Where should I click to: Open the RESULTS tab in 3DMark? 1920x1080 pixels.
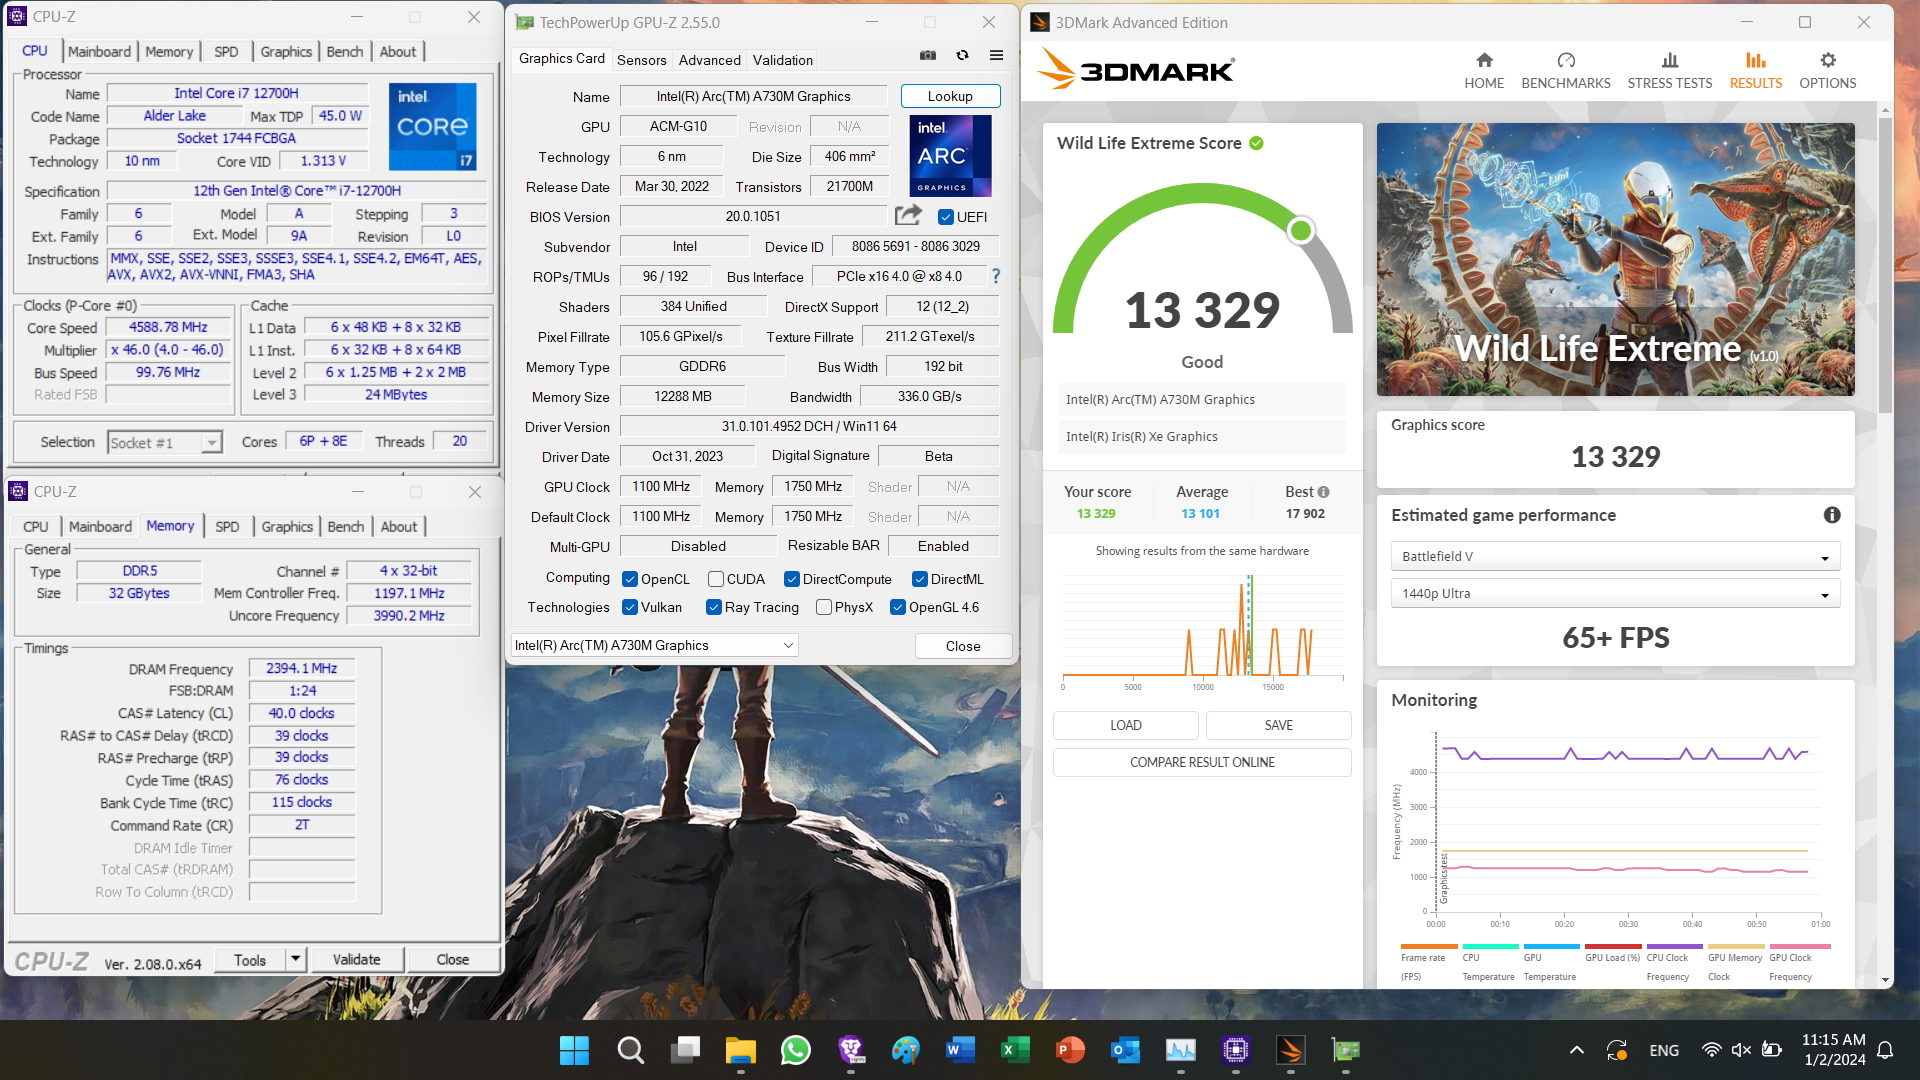pos(1756,71)
